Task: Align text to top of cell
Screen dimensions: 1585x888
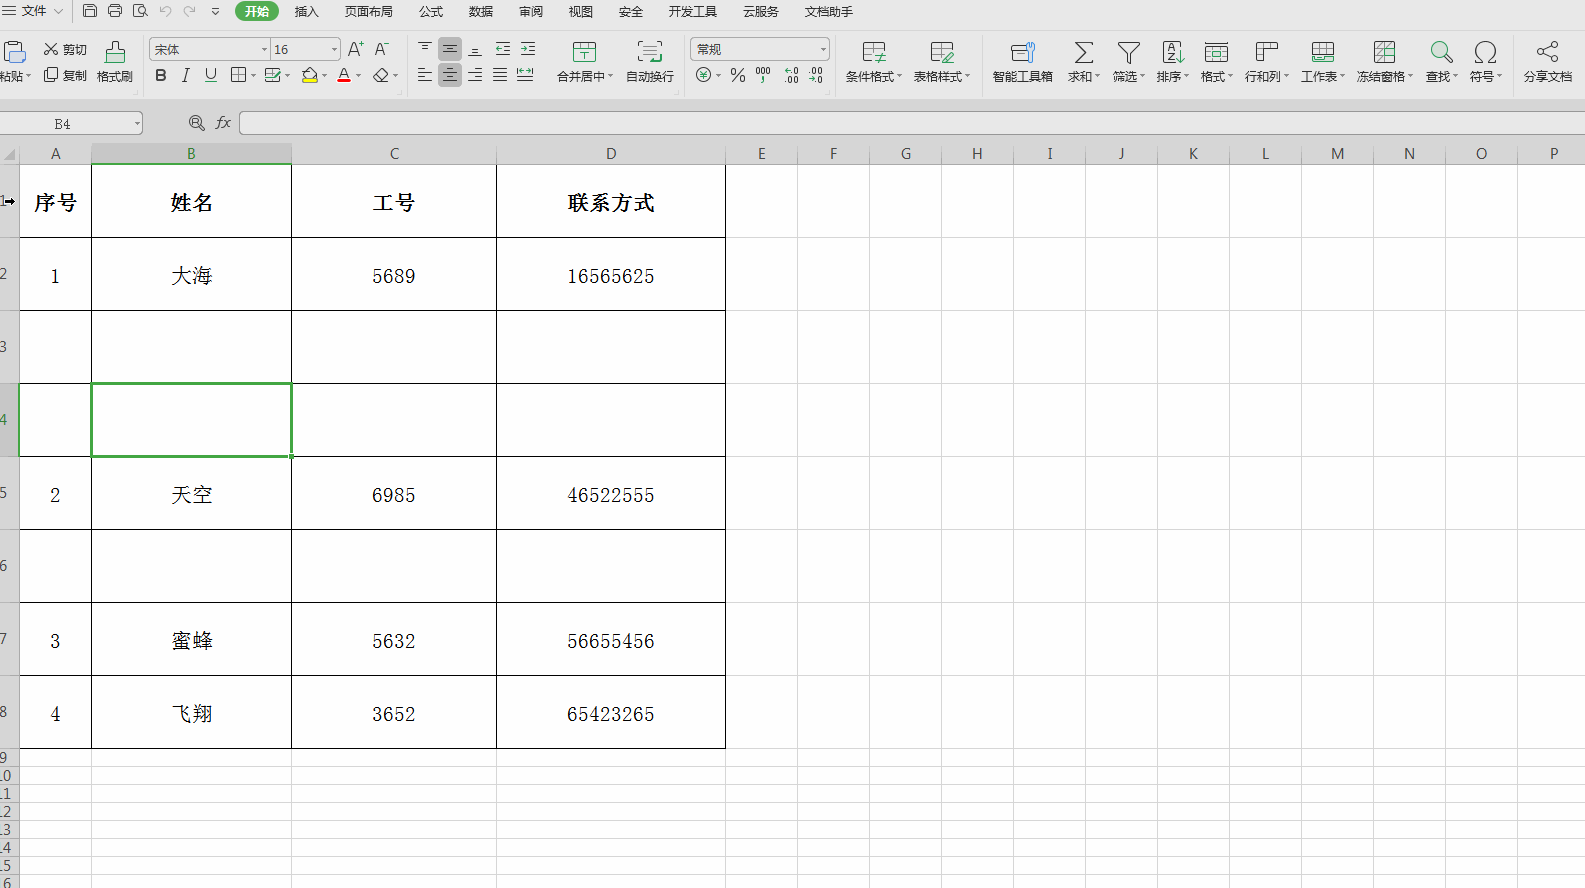Action: pyautogui.click(x=425, y=48)
